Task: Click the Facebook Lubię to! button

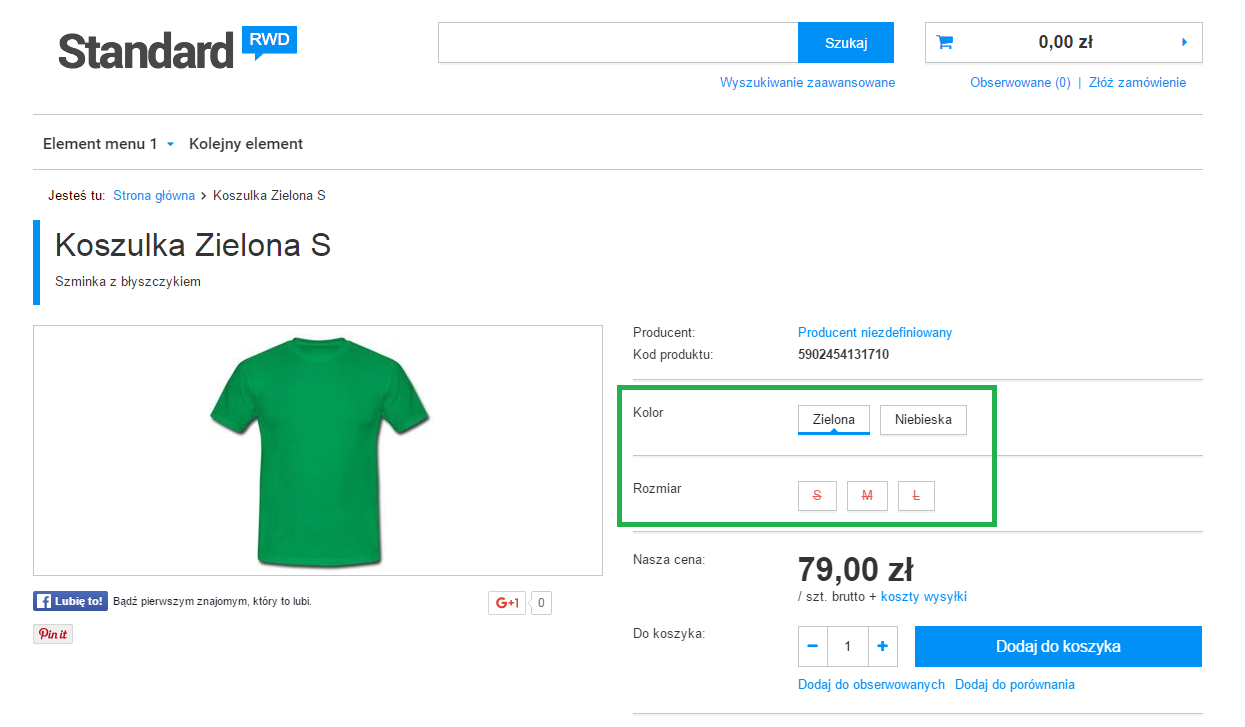Action: coord(71,601)
